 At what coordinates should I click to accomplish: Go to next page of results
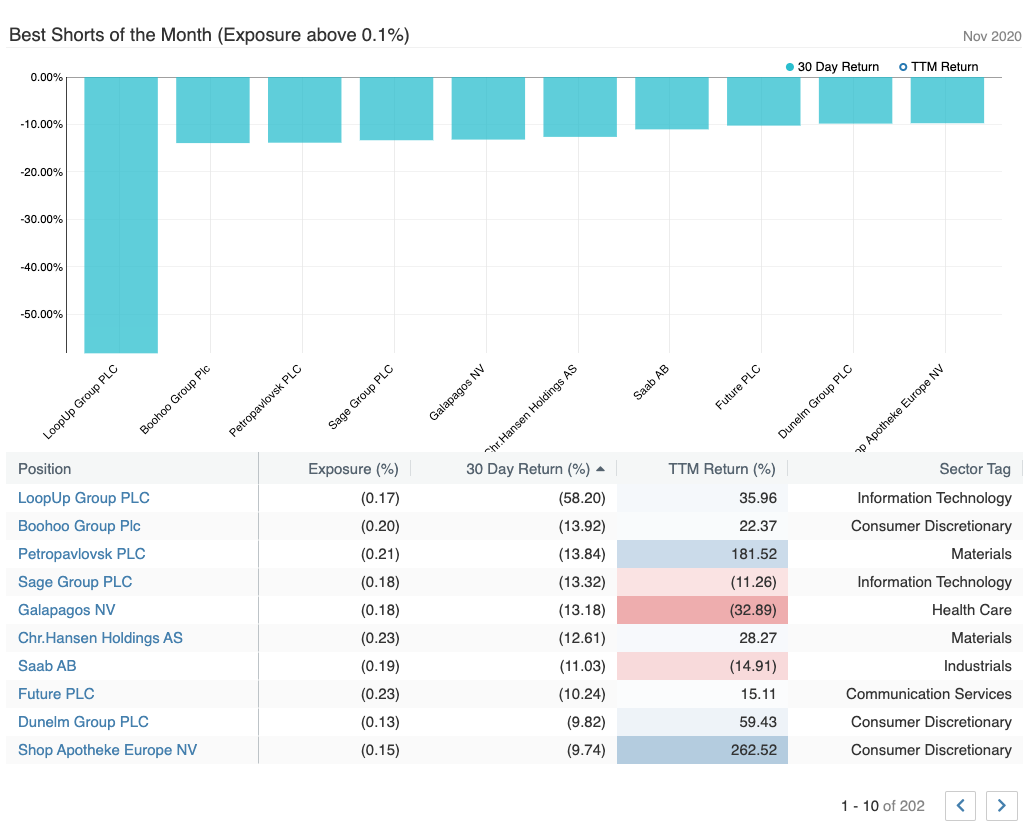pos(1001,805)
